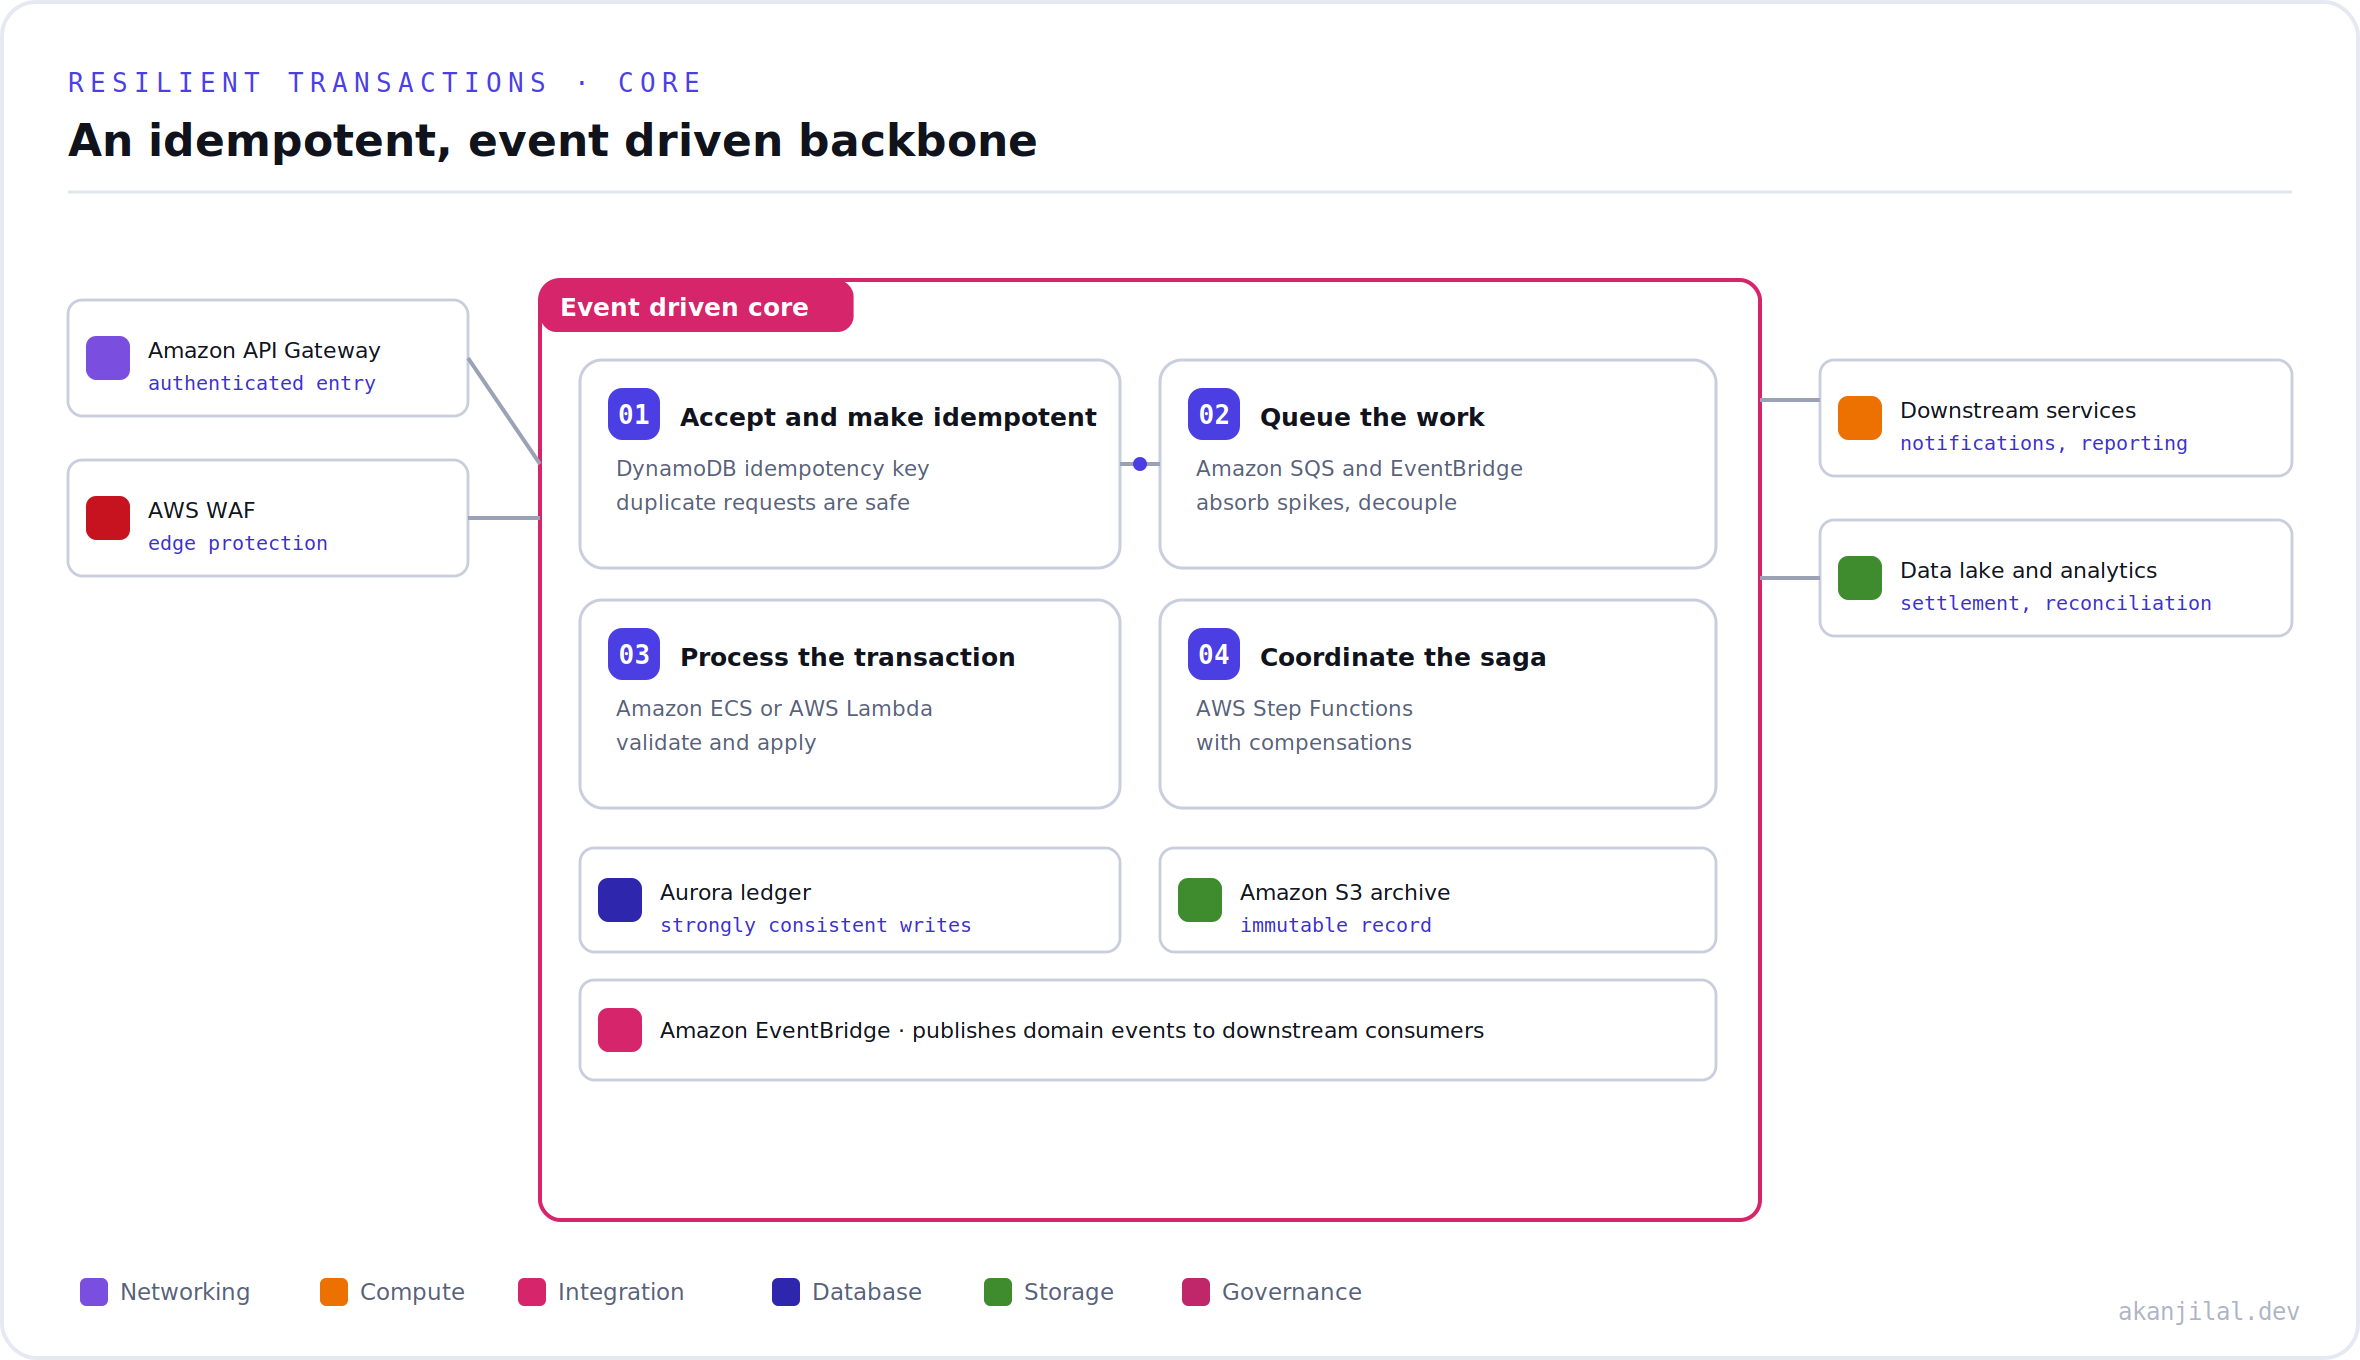Click the duplicate requests are safe line
This screenshot has width=2360, height=1360.
click(763, 502)
